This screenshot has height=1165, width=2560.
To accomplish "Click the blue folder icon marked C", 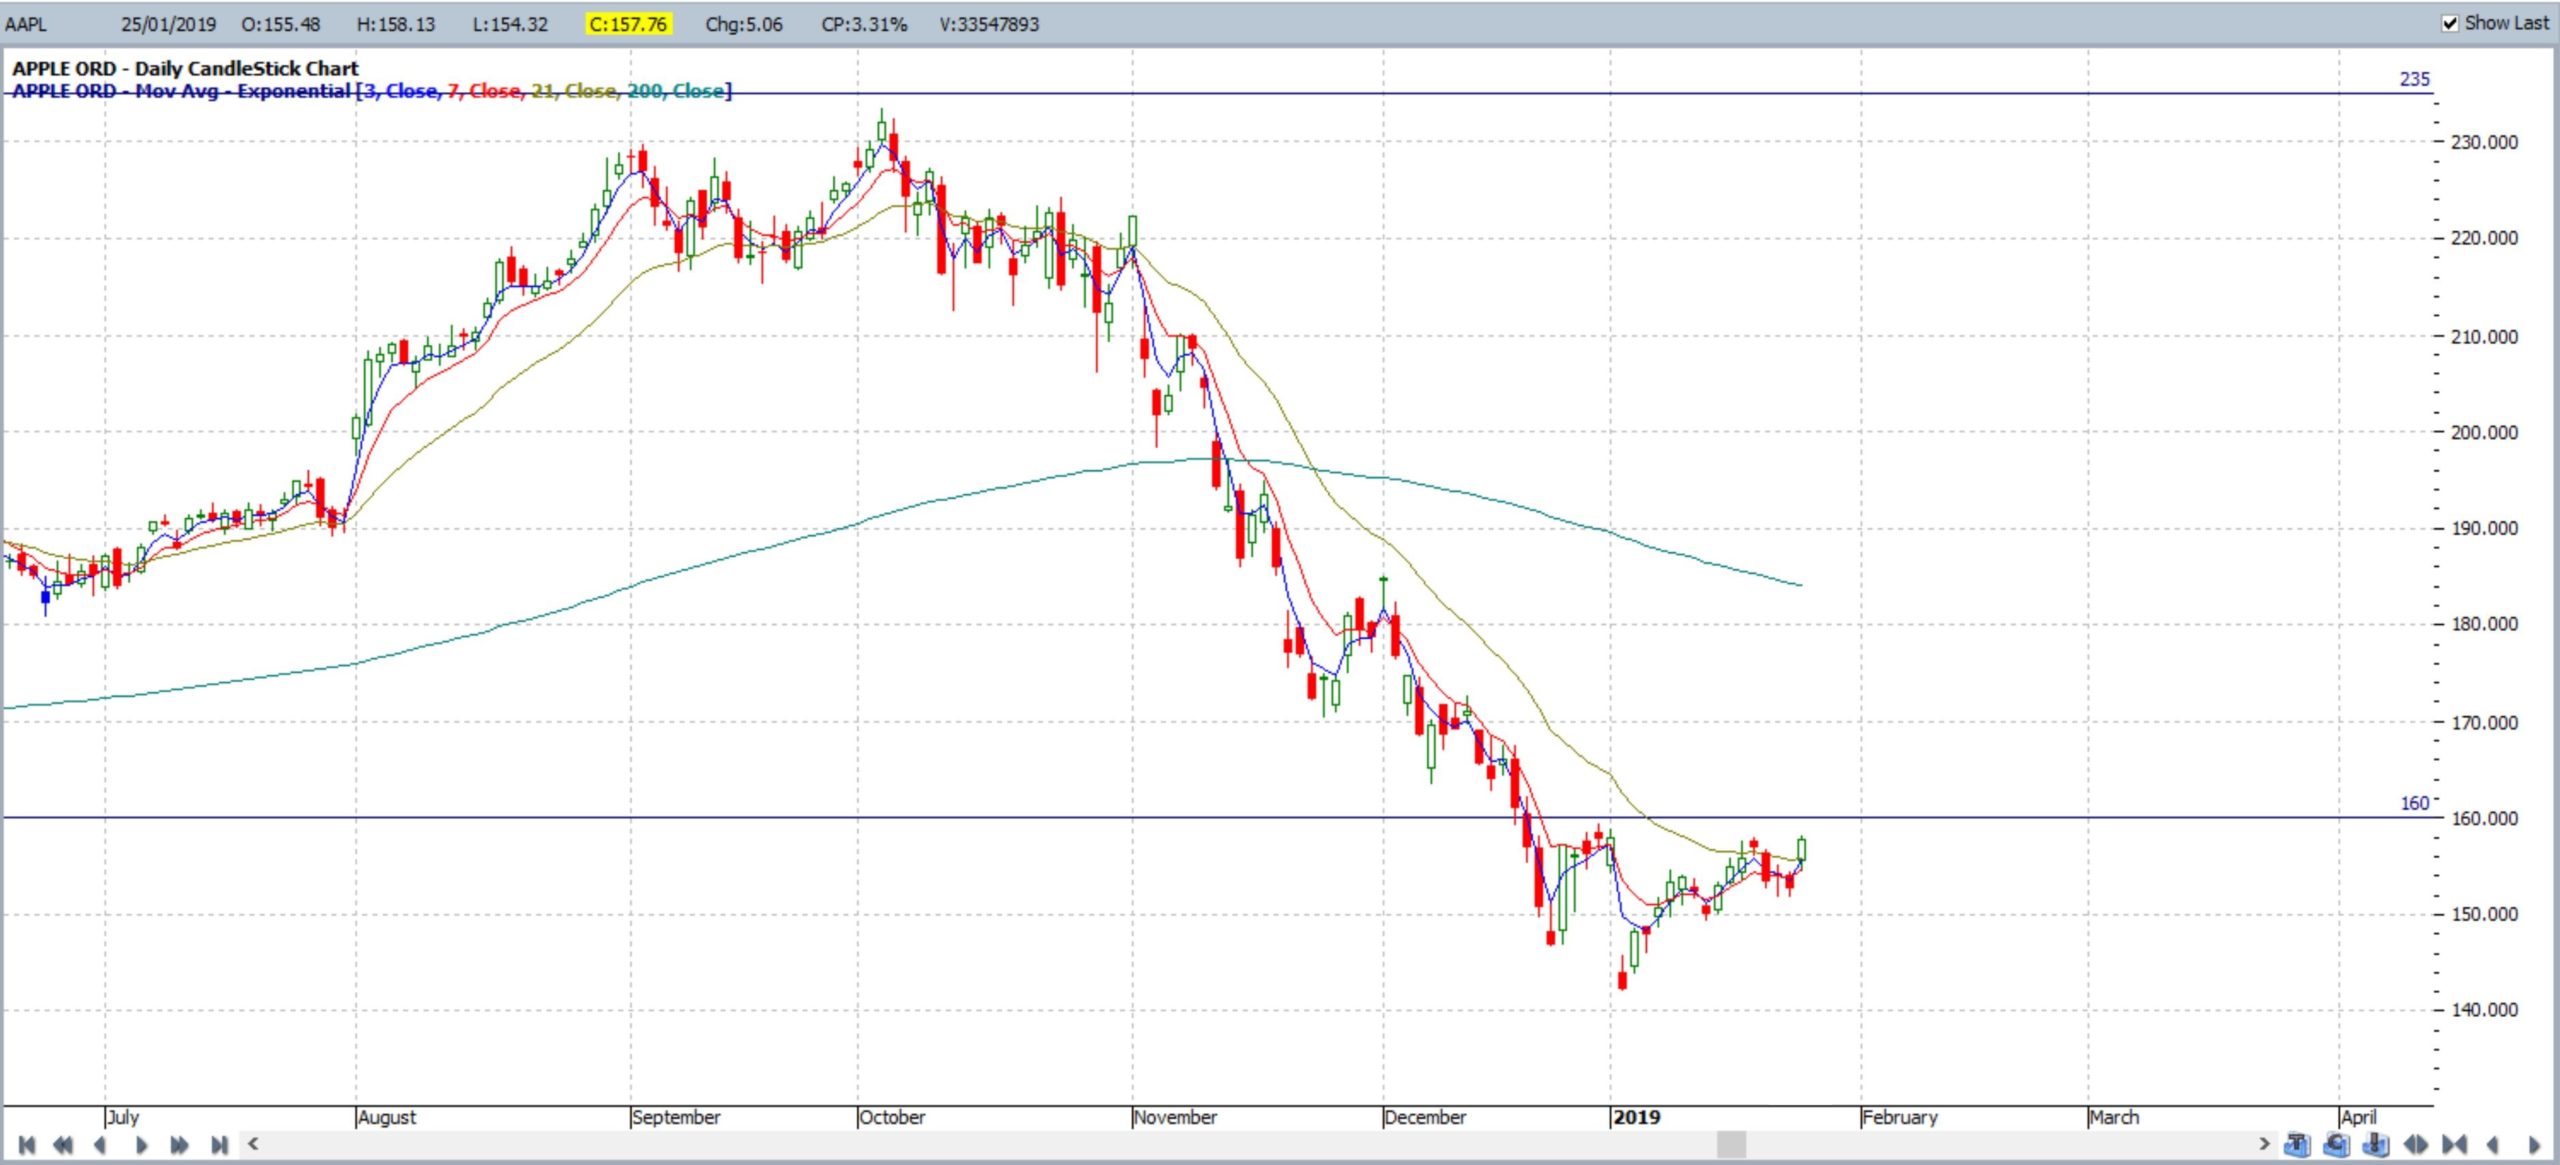I will click(x=2337, y=1143).
